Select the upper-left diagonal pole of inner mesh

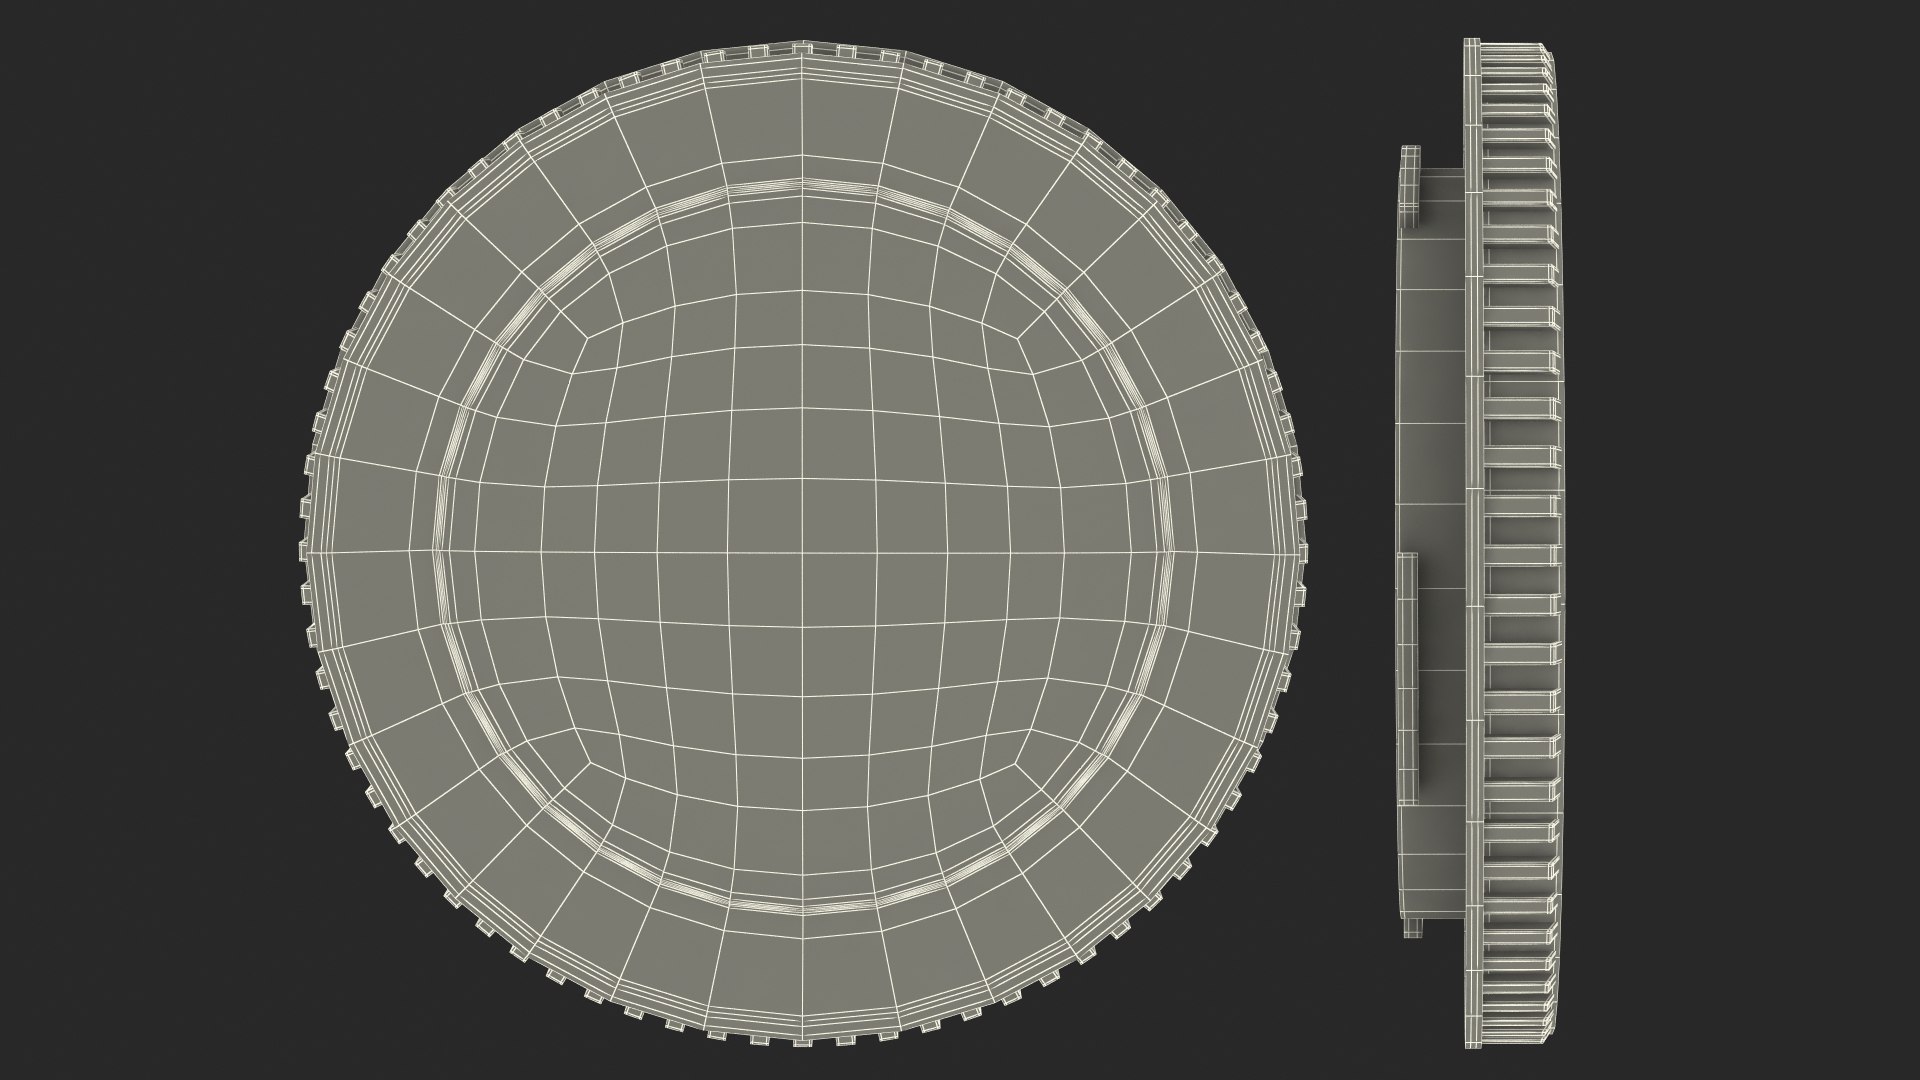click(586, 338)
